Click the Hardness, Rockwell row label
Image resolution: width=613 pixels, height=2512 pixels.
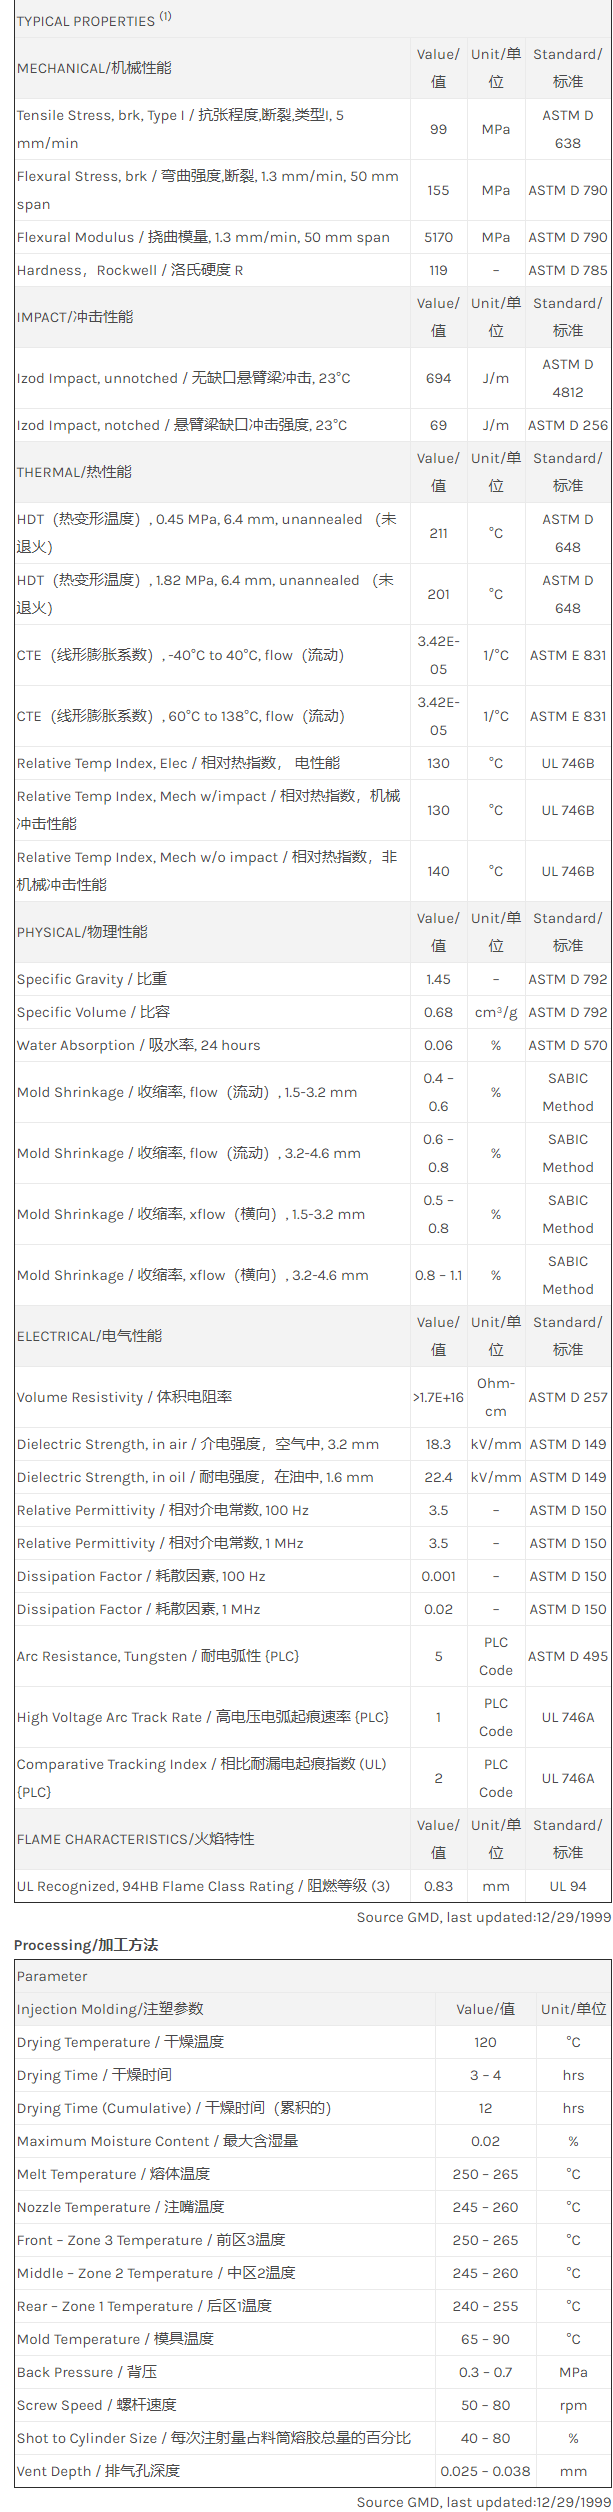click(x=130, y=270)
